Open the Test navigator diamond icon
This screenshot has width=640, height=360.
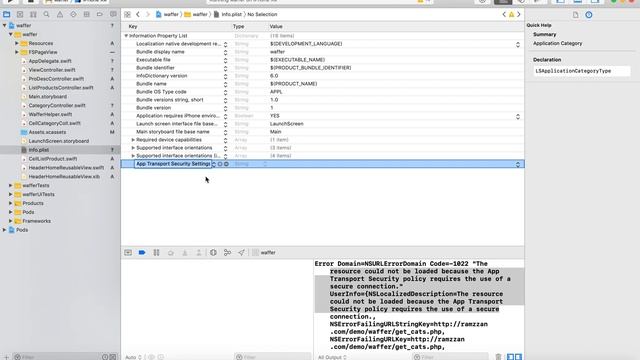coord(73,14)
